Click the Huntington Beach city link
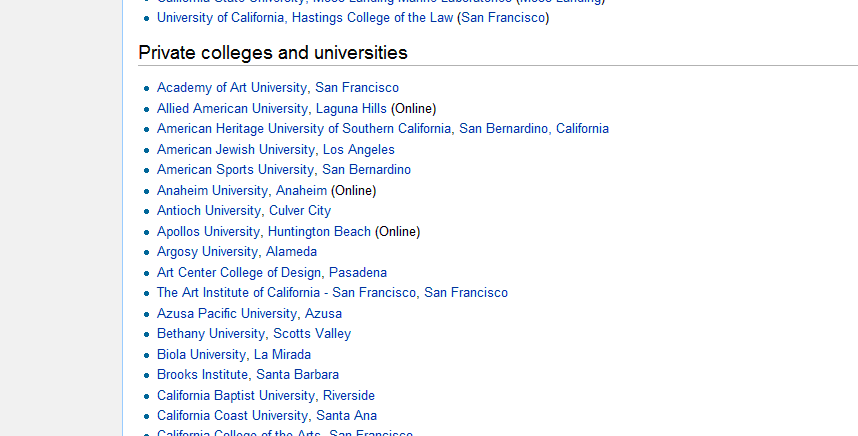858x436 pixels. (319, 232)
